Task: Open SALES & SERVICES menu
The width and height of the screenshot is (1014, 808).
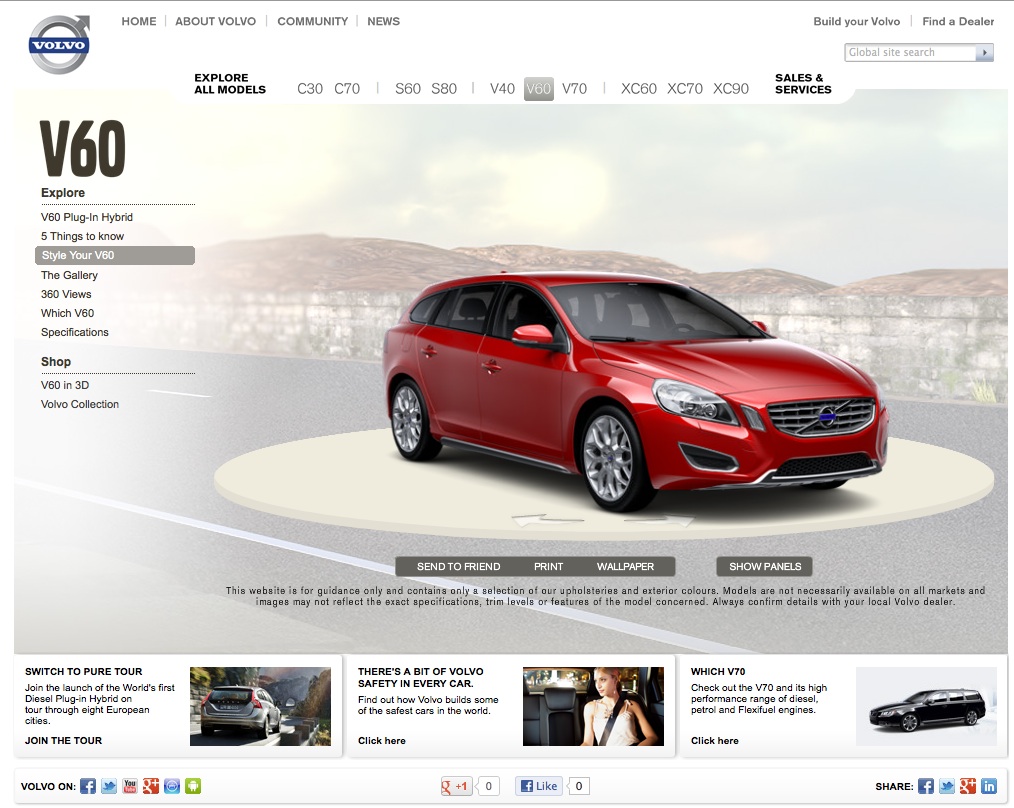Action: pyautogui.click(x=803, y=83)
